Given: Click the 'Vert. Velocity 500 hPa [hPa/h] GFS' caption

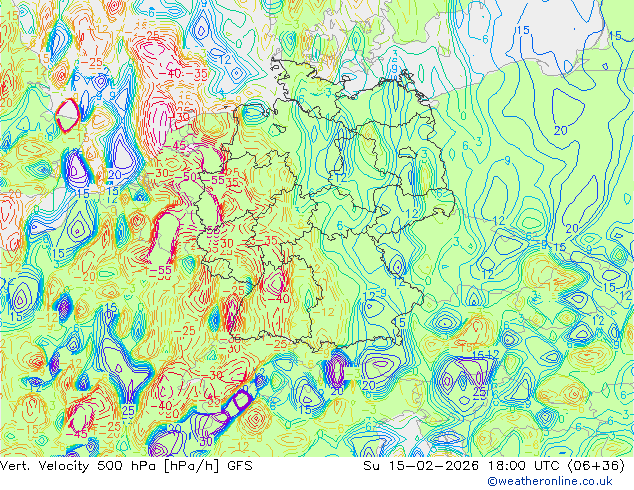Looking at the screenshot, I should click(126, 466).
